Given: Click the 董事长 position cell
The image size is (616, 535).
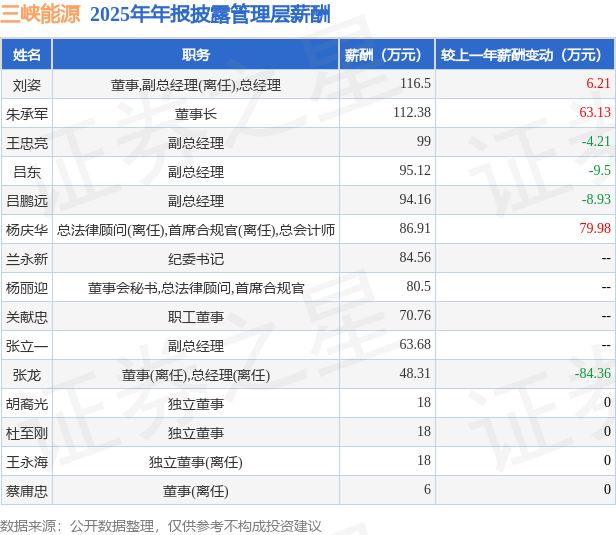Looking at the screenshot, I should [196, 114].
